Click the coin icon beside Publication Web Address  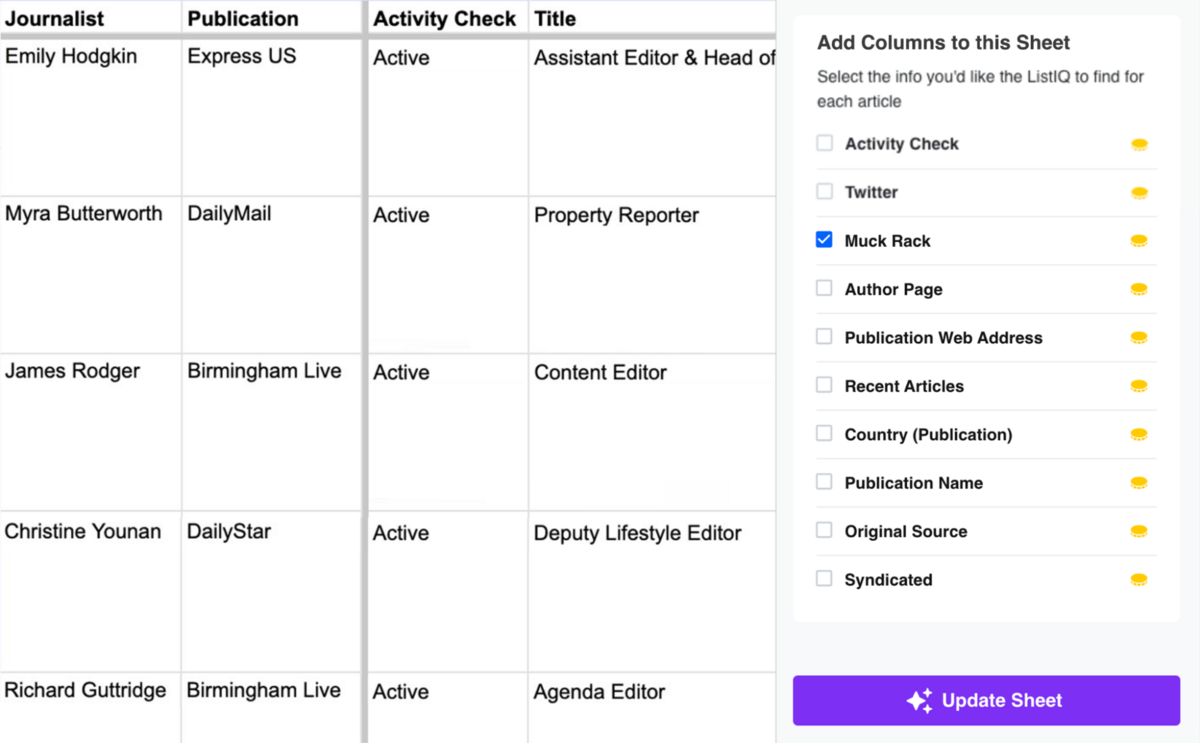pyautogui.click(x=1138, y=337)
